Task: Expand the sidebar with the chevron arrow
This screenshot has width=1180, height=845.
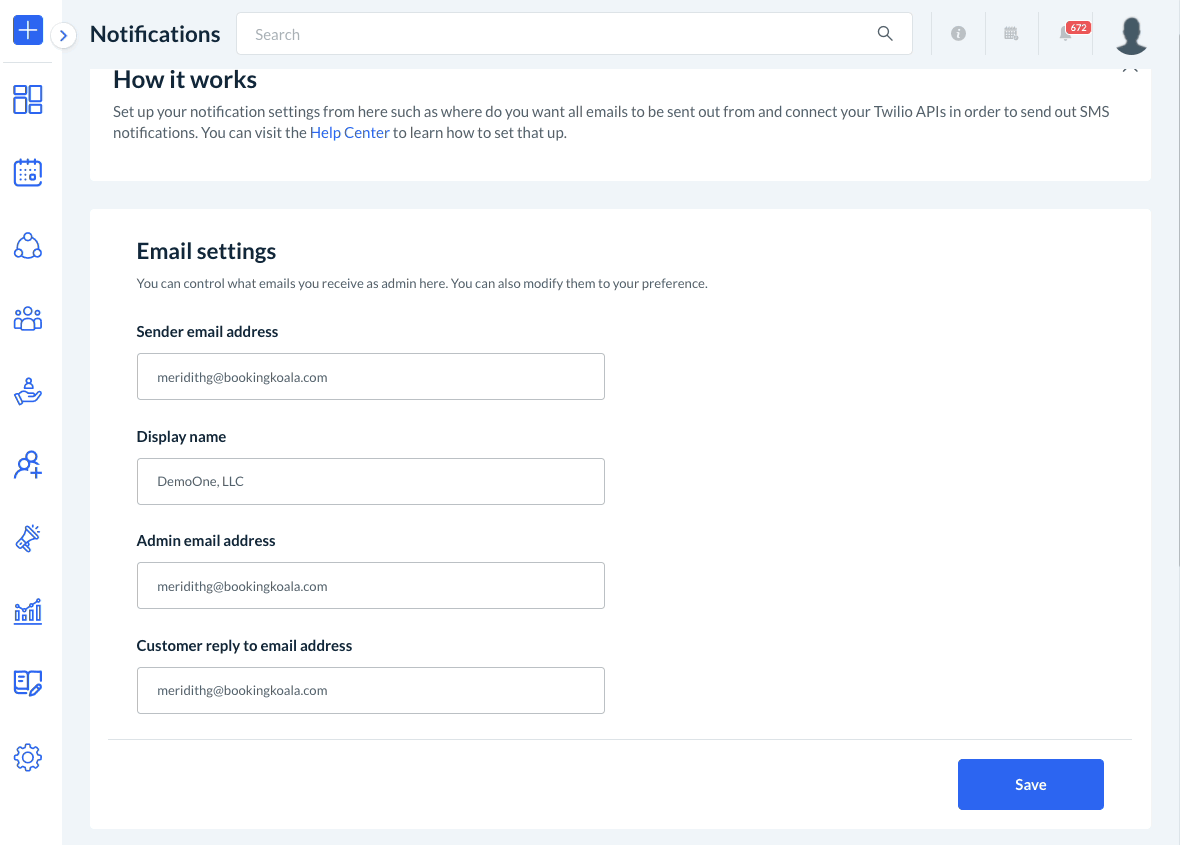Action: [x=63, y=36]
